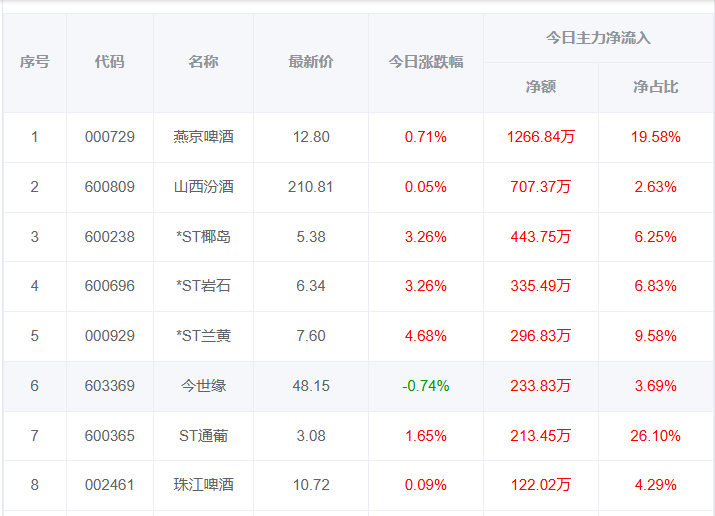715x516 pixels.
Task: Click the 19.58% net ratio
Action: point(656,137)
